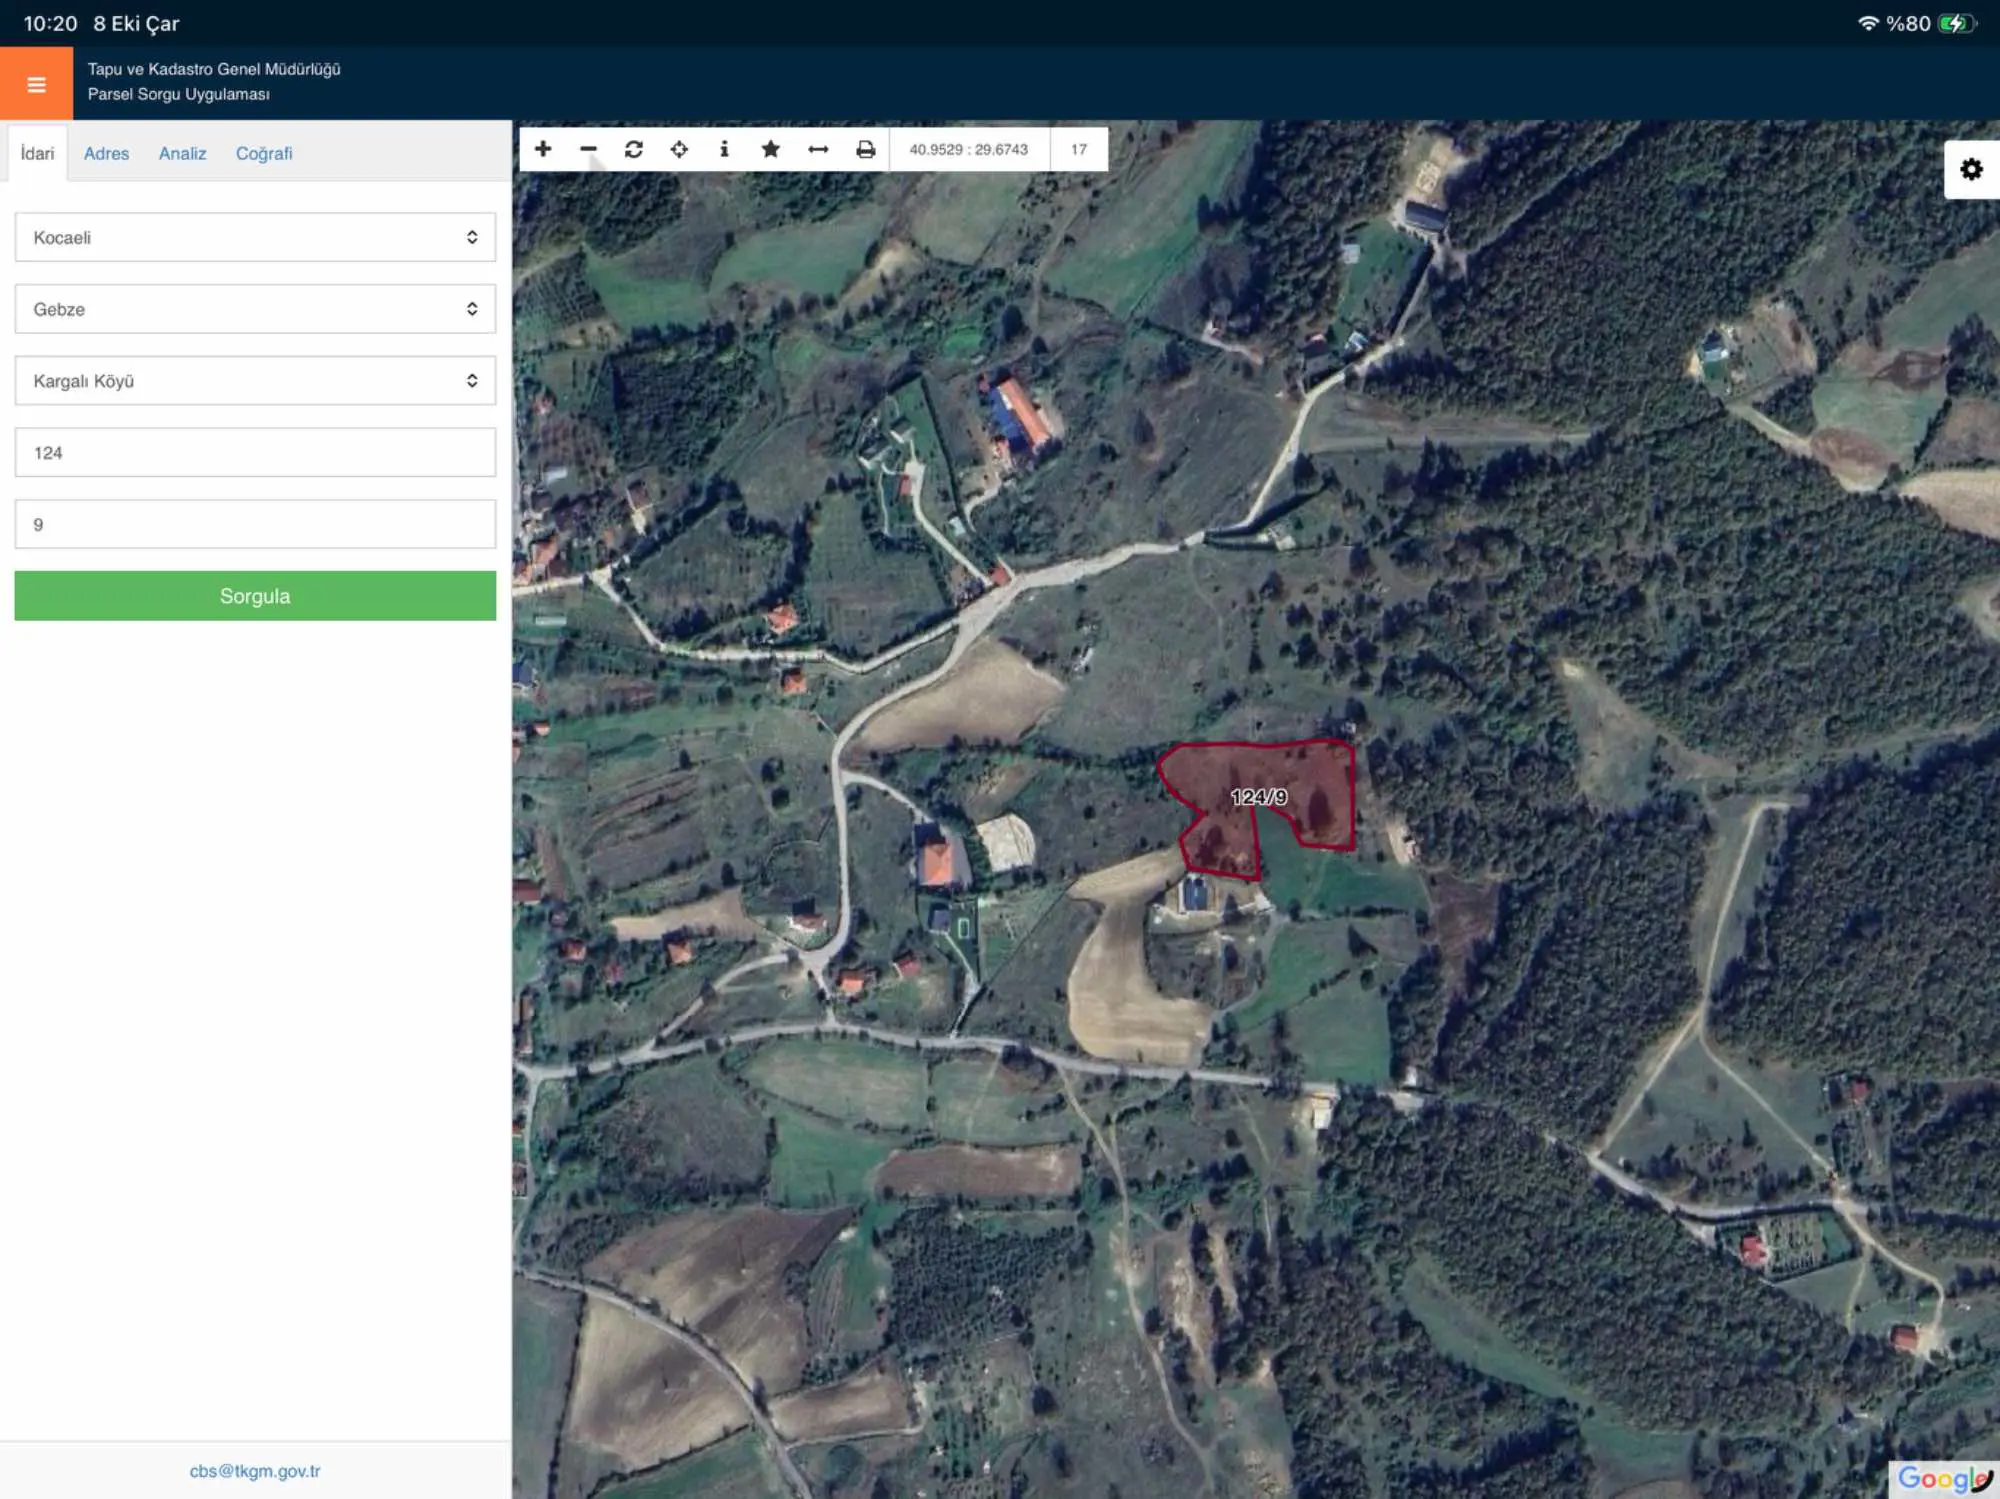Click the Tapu ve Kadastro Genel Müdürlüğü title
This screenshot has width=2000, height=1499.
214,69
